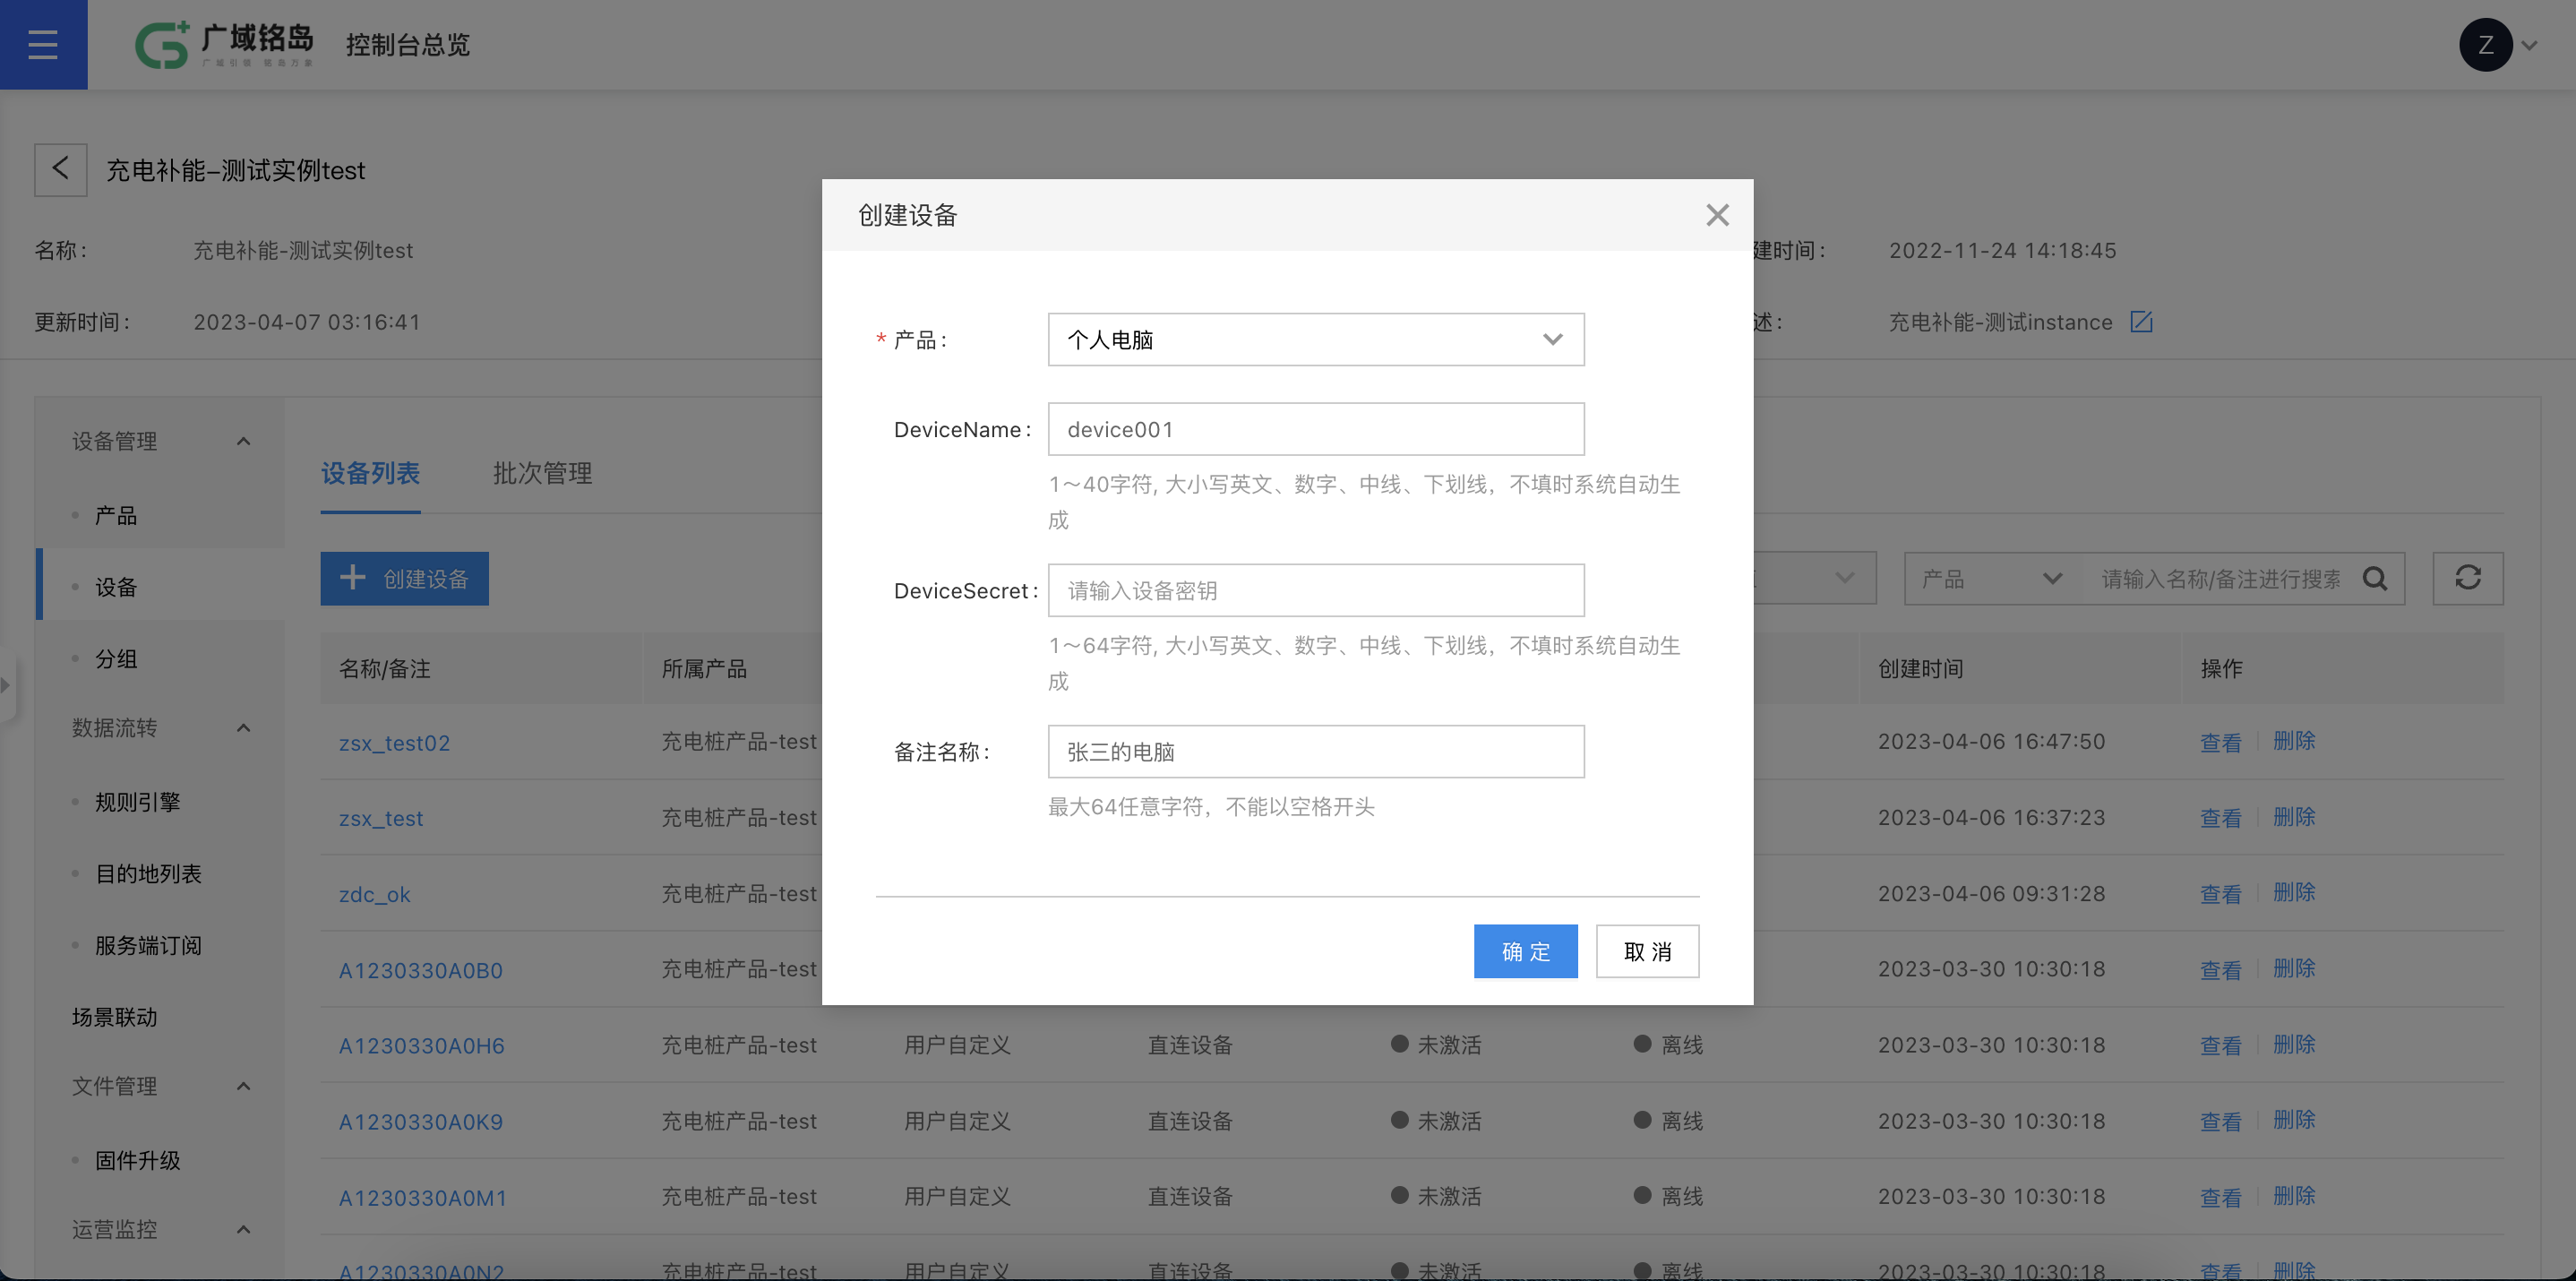Viewport: 2576px width, 1281px height.
Task: Click 删除 for A1230330A0M1 row
Action: click(2294, 1196)
